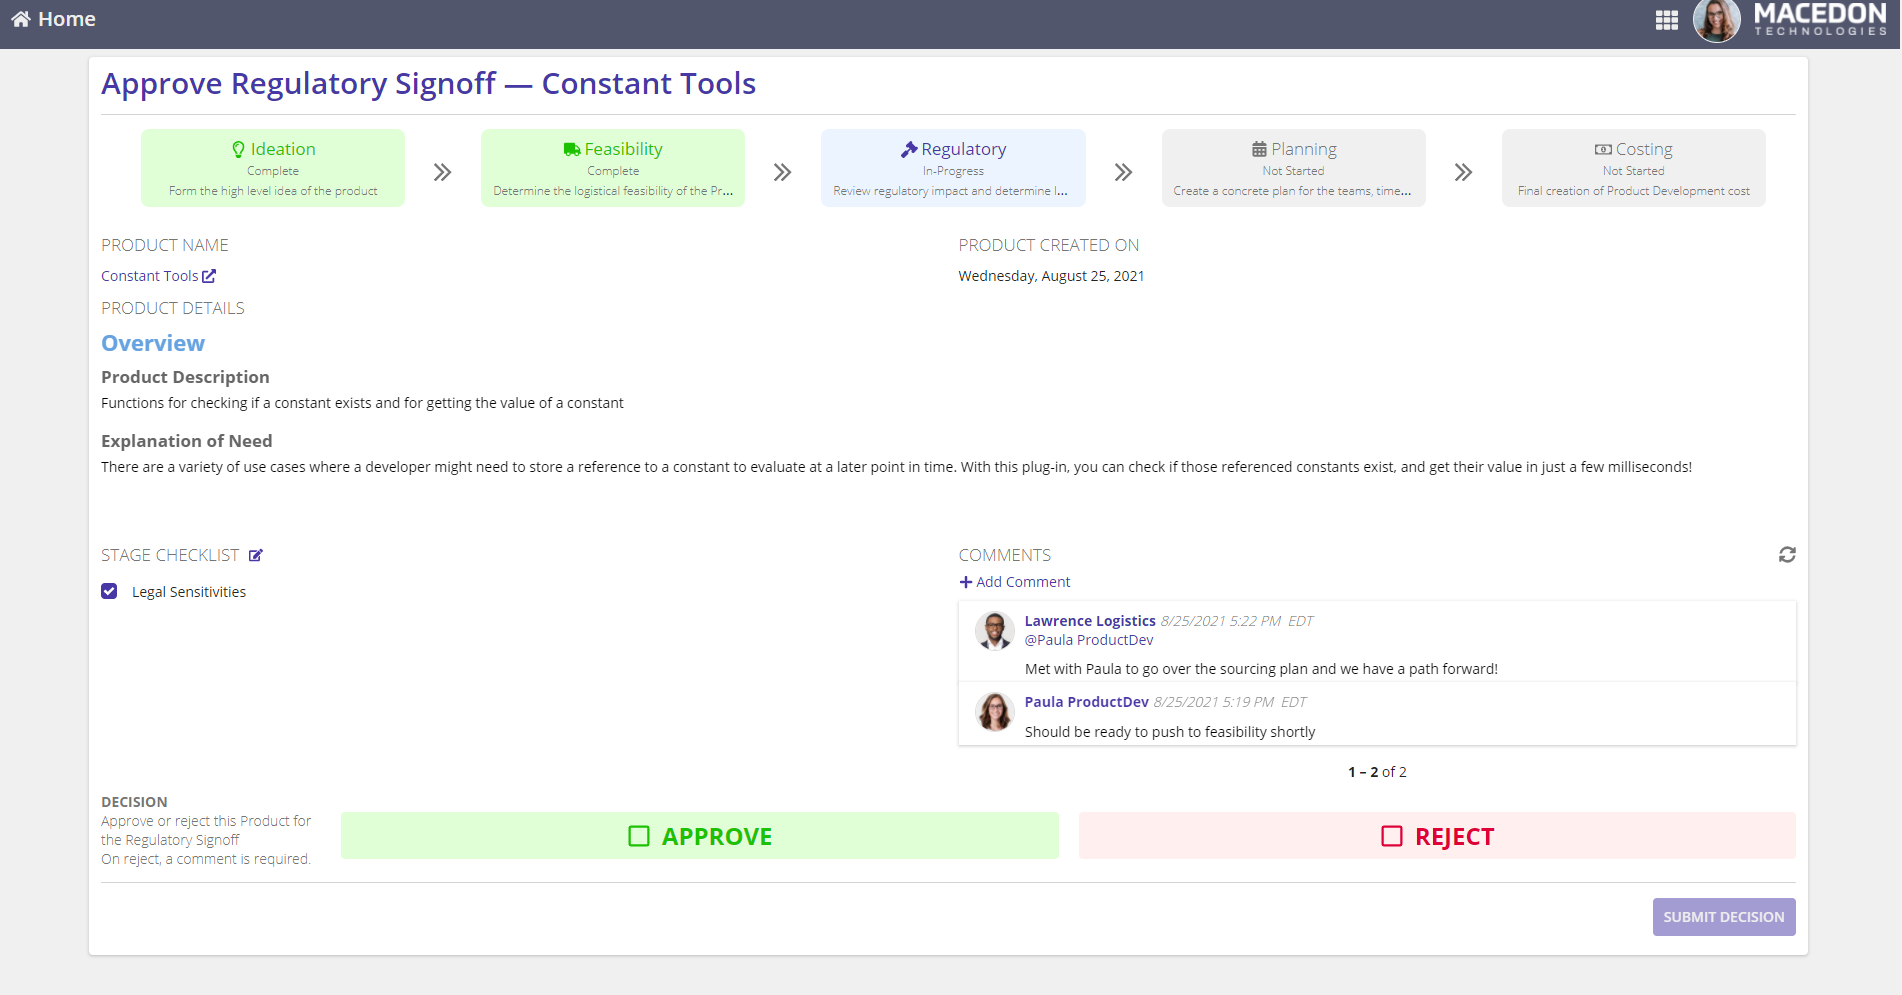This screenshot has height=995, width=1902.
Task: Click the Ideation lightbulb icon
Action: click(238, 149)
